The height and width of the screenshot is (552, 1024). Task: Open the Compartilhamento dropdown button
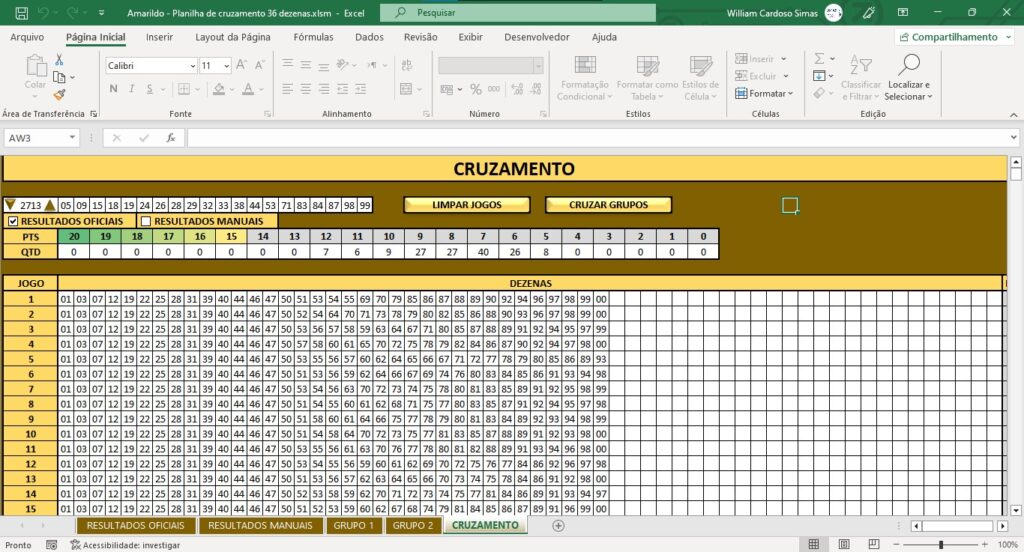point(954,37)
